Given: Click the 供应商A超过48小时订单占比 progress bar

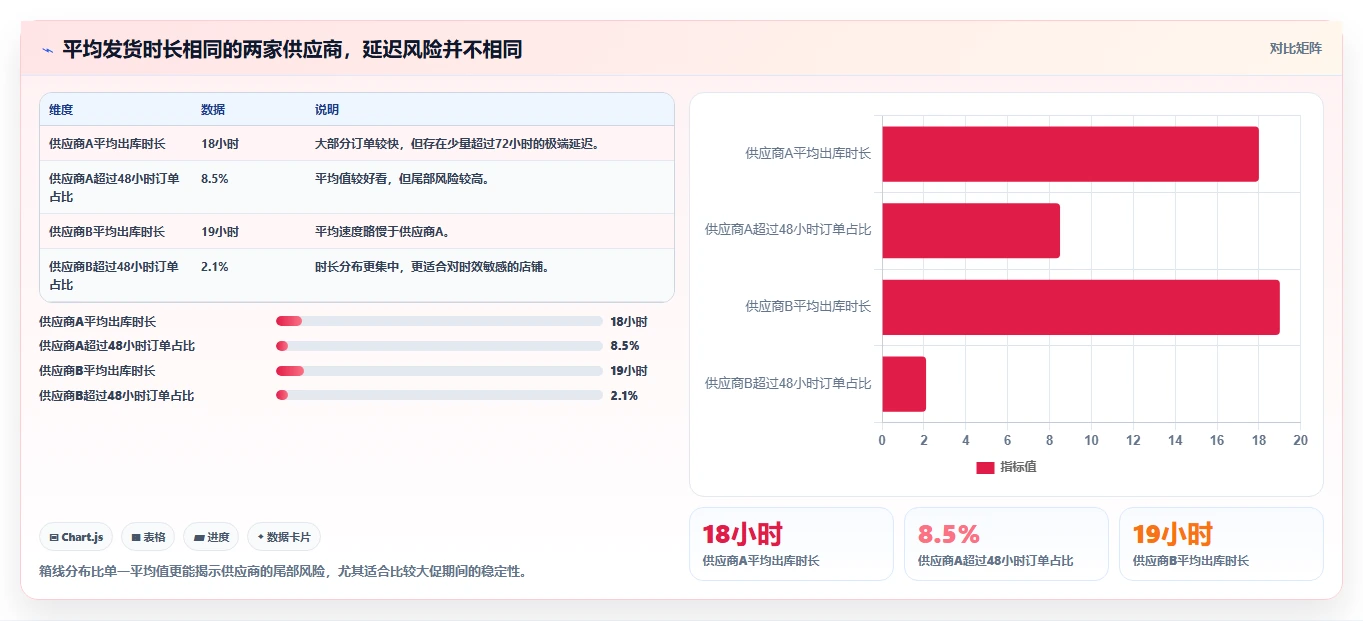Looking at the screenshot, I should click(x=439, y=346).
